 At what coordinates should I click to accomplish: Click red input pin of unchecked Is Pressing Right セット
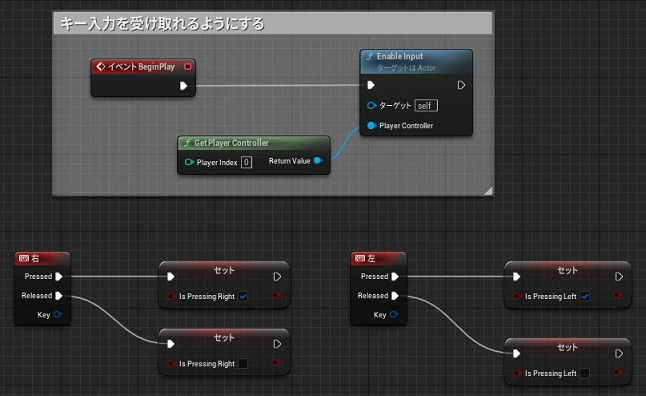click(x=171, y=363)
